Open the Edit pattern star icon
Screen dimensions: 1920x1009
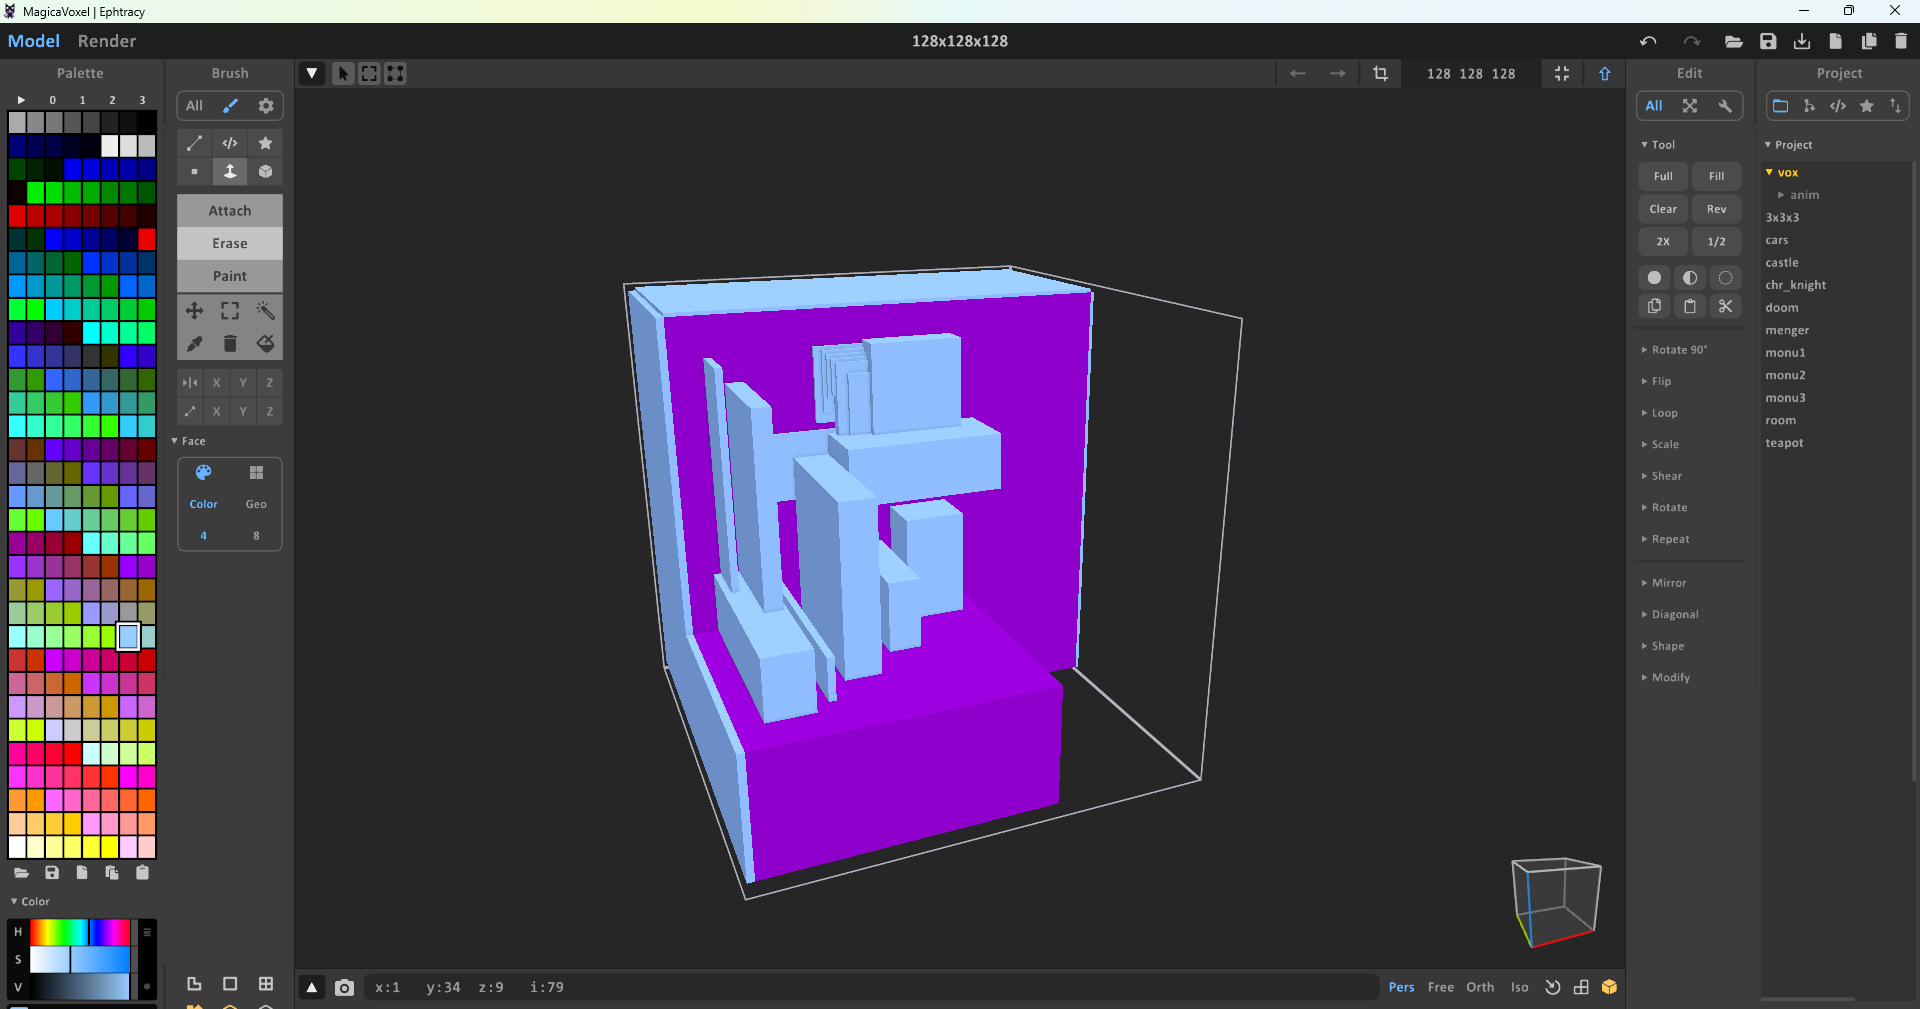pyautogui.click(x=265, y=143)
